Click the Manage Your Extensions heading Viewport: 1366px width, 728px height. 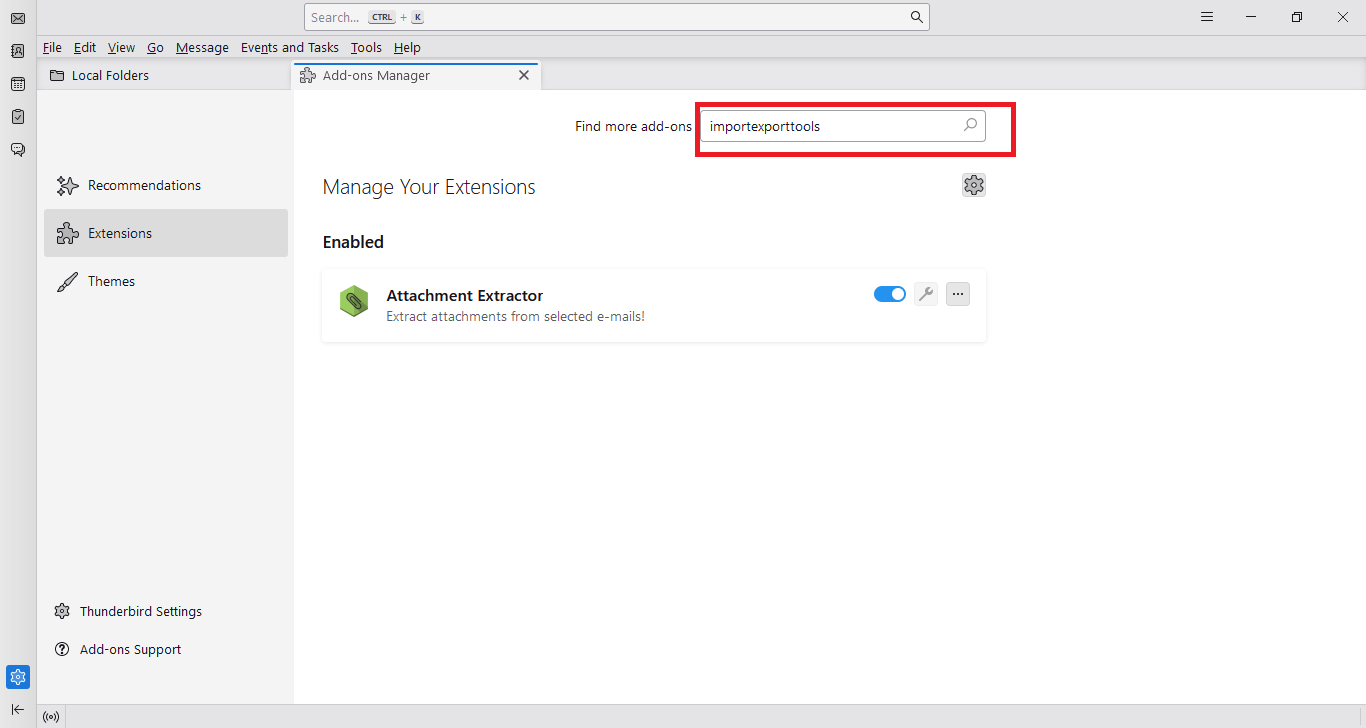pos(429,187)
